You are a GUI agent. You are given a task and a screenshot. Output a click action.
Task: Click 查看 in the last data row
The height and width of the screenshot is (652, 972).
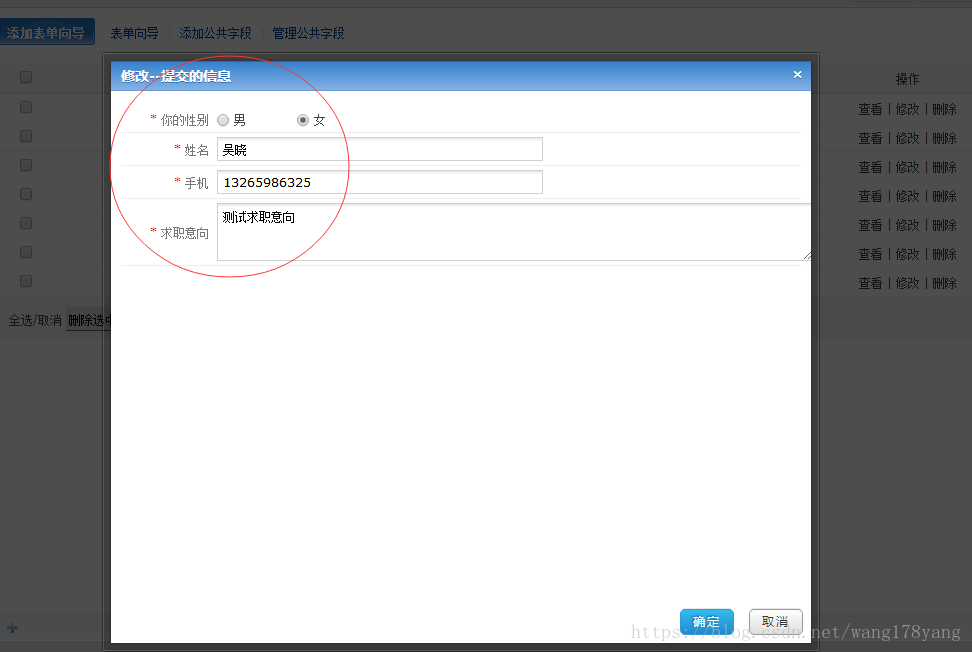click(870, 283)
